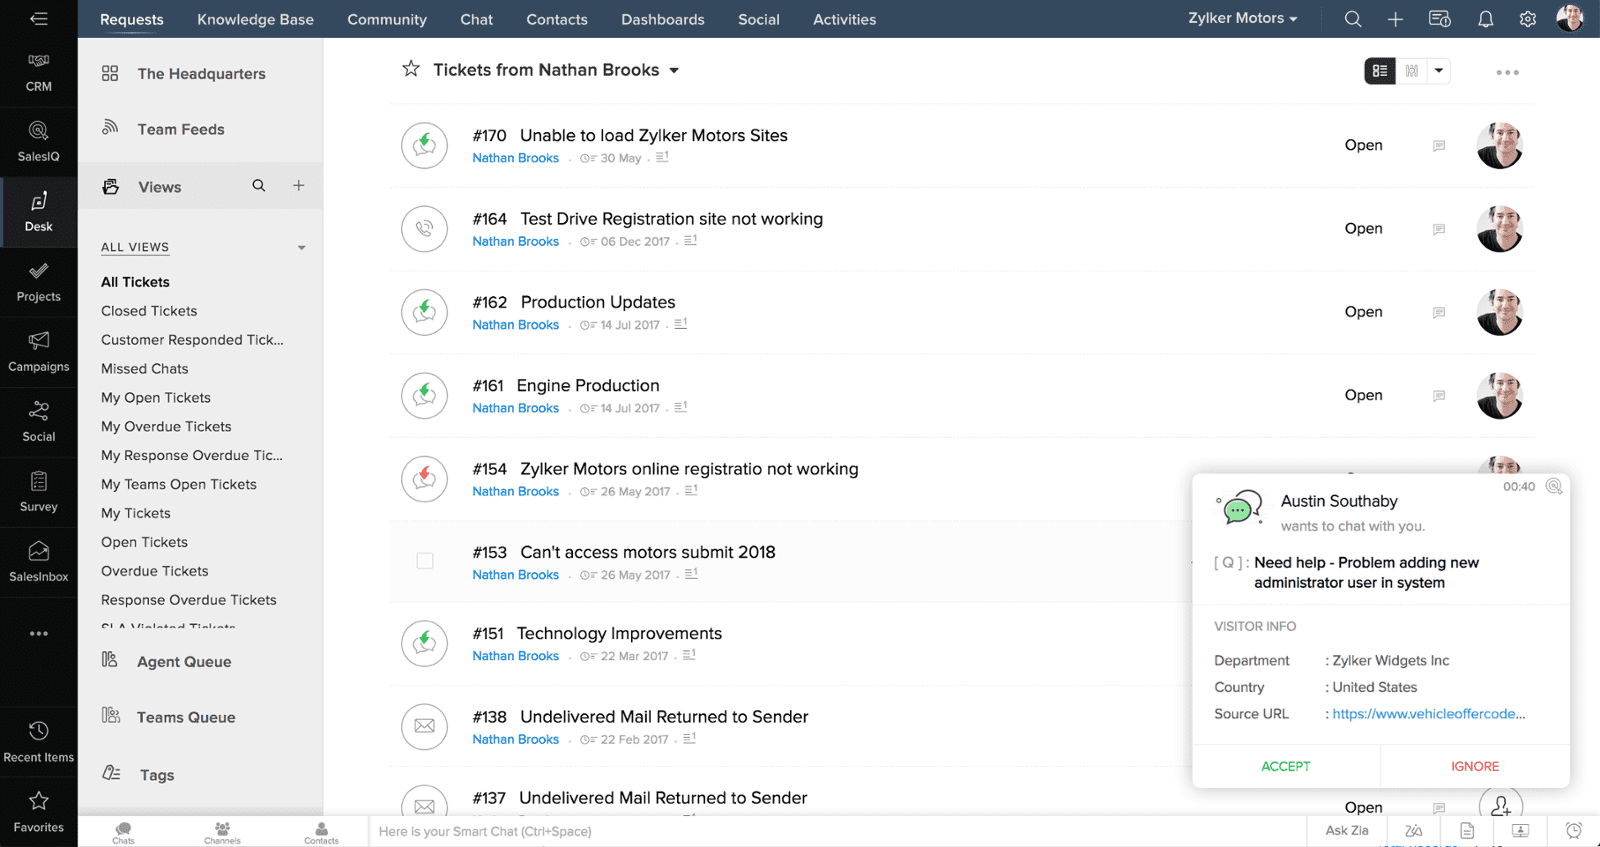
Task: Accept the chat from Austin Southaby
Action: coord(1286,766)
